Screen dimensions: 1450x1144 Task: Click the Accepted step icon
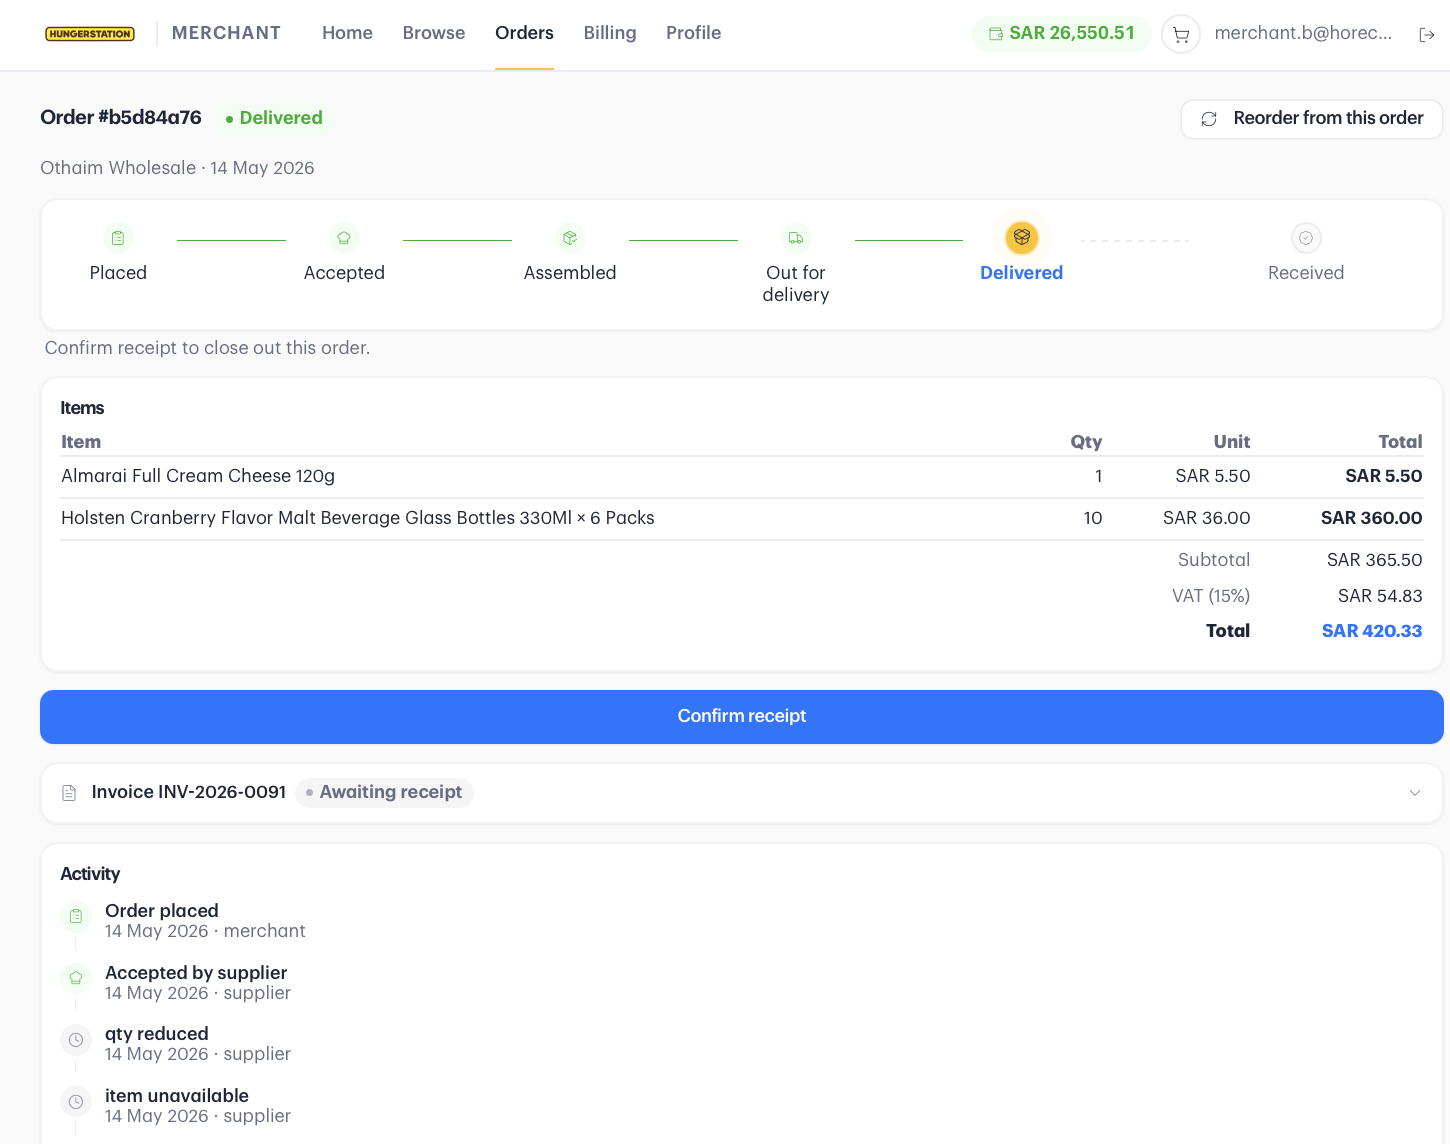point(344,238)
